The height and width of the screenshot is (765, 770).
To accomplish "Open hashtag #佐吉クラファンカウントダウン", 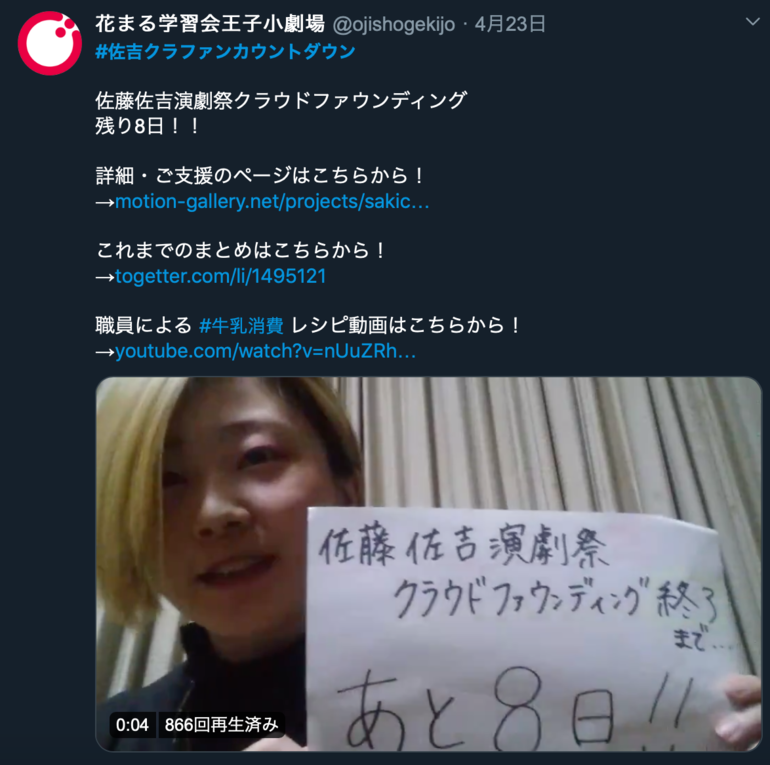I will tap(225, 52).
